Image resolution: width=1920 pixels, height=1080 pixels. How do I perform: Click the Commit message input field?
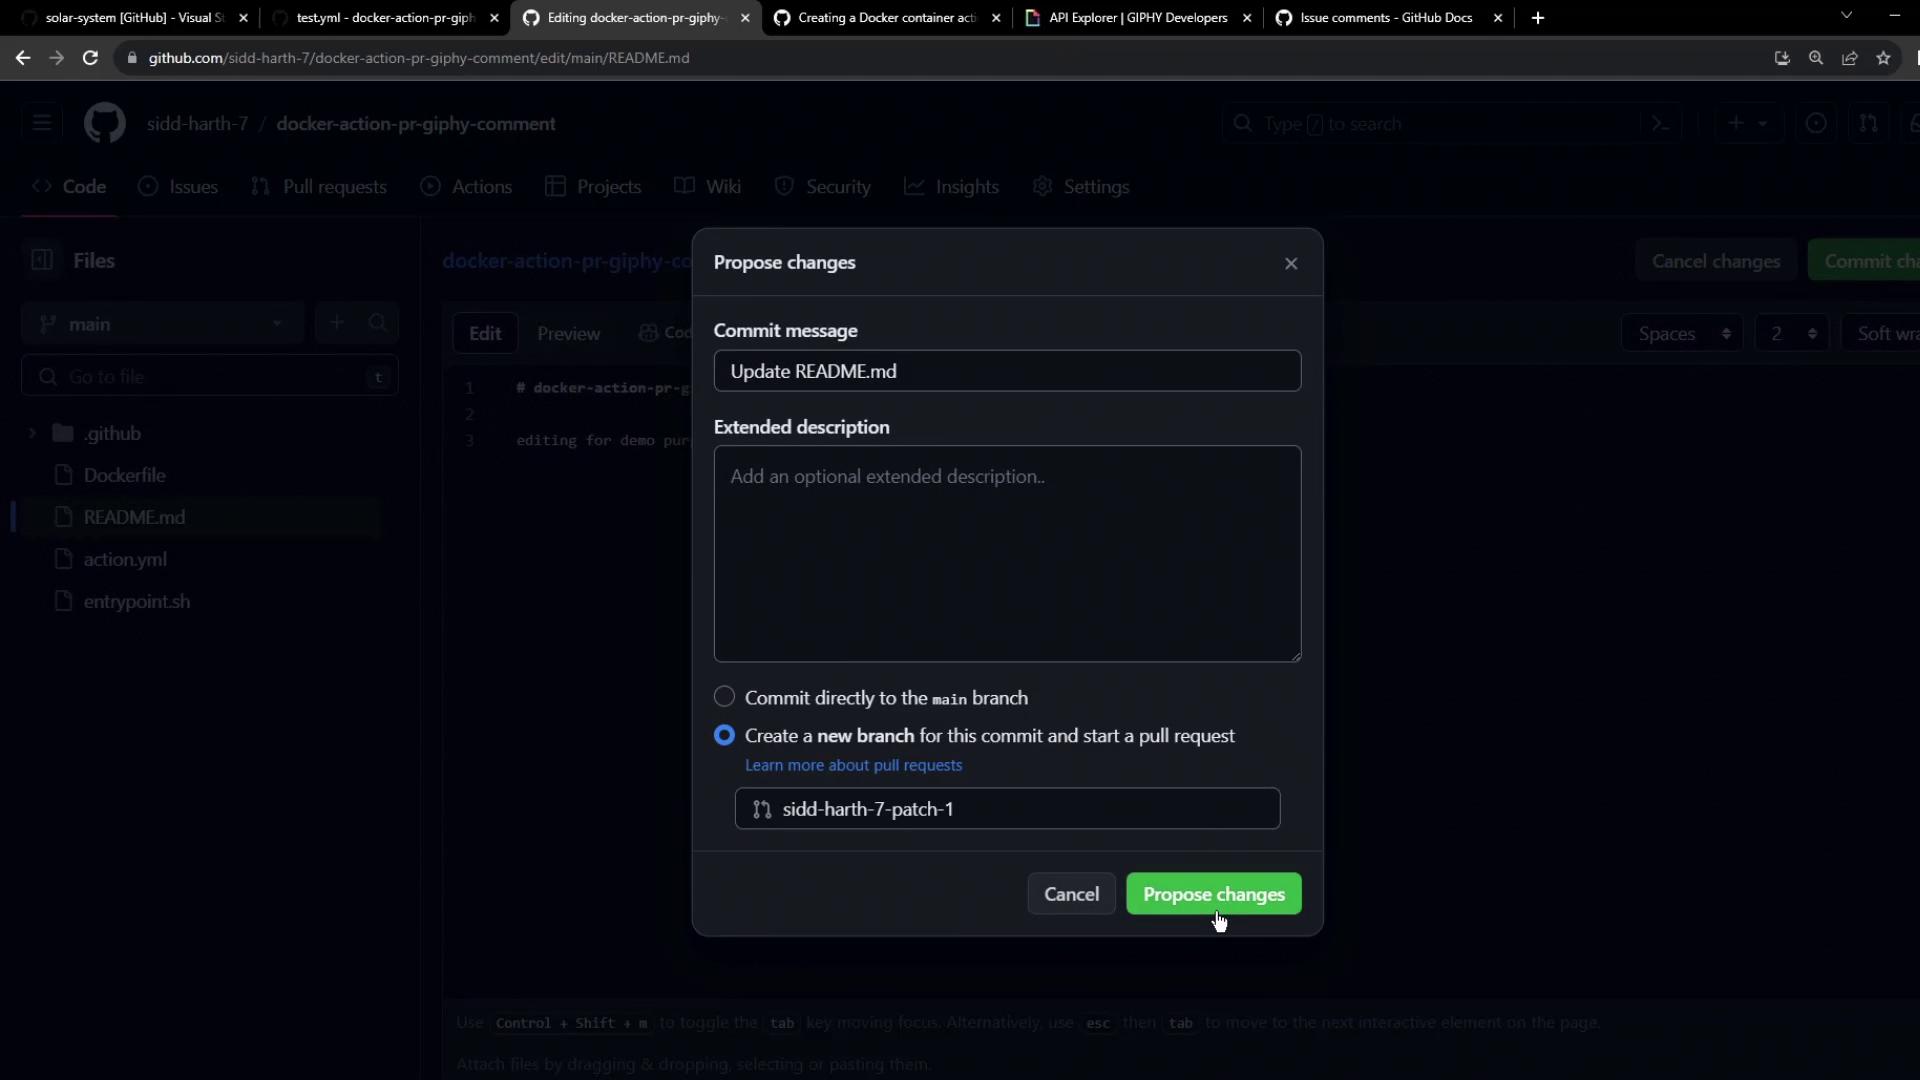point(1007,371)
